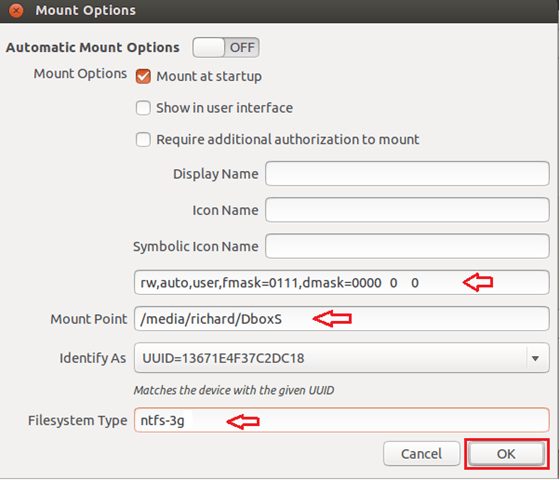Click the red arrow next to /media/richard/DboxS

coord(332,318)
